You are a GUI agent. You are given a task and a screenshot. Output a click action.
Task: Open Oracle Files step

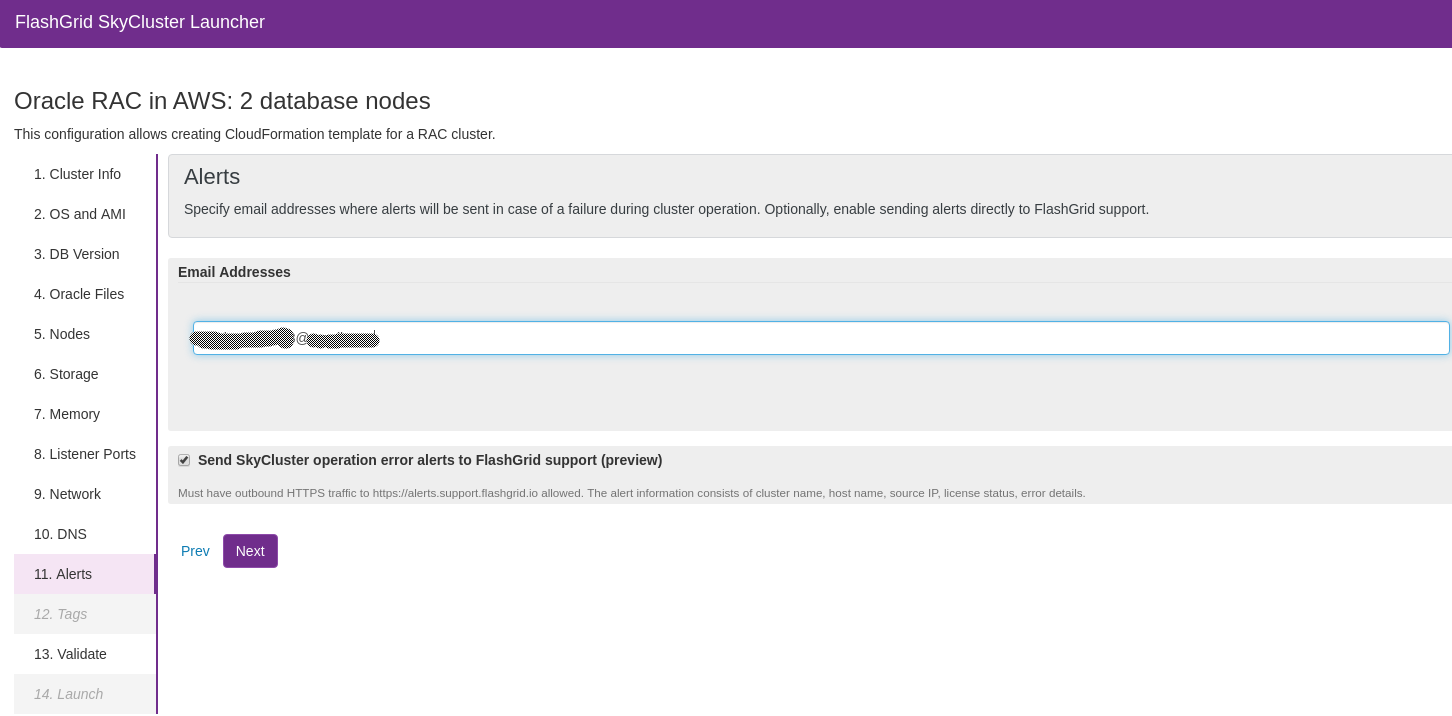click(79, 294)
